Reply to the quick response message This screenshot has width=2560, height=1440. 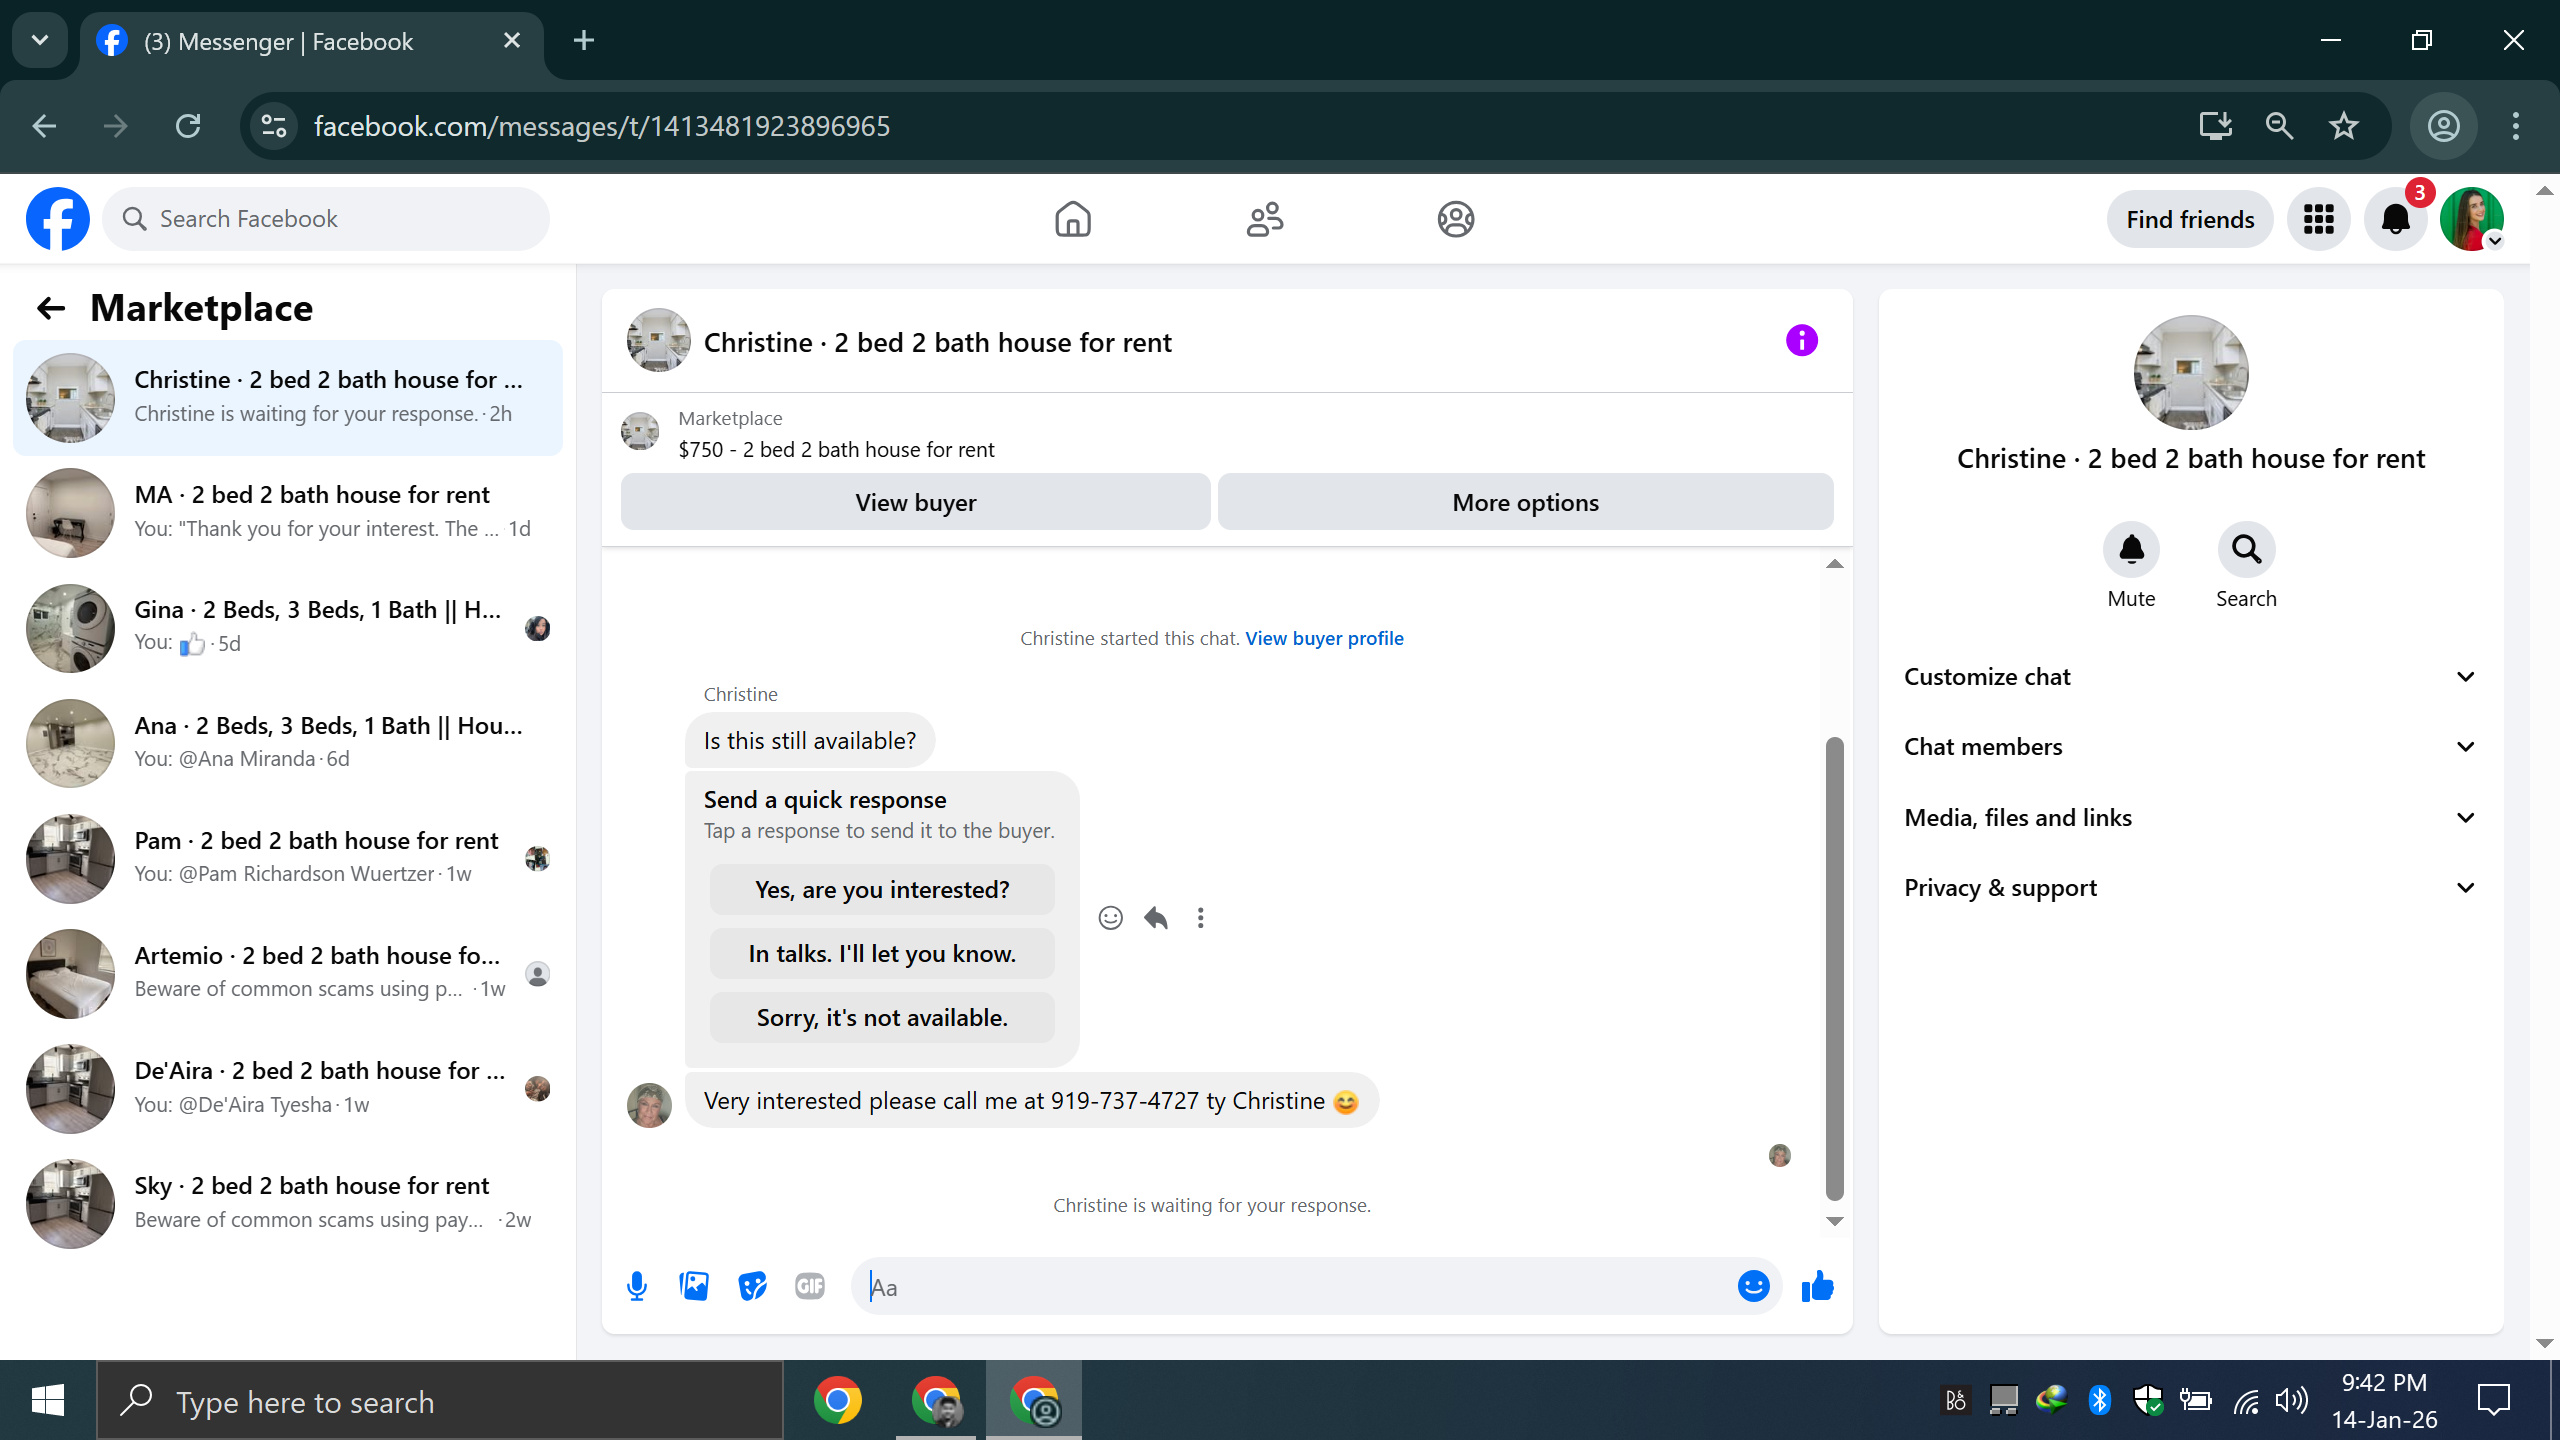click(1156, 918)
